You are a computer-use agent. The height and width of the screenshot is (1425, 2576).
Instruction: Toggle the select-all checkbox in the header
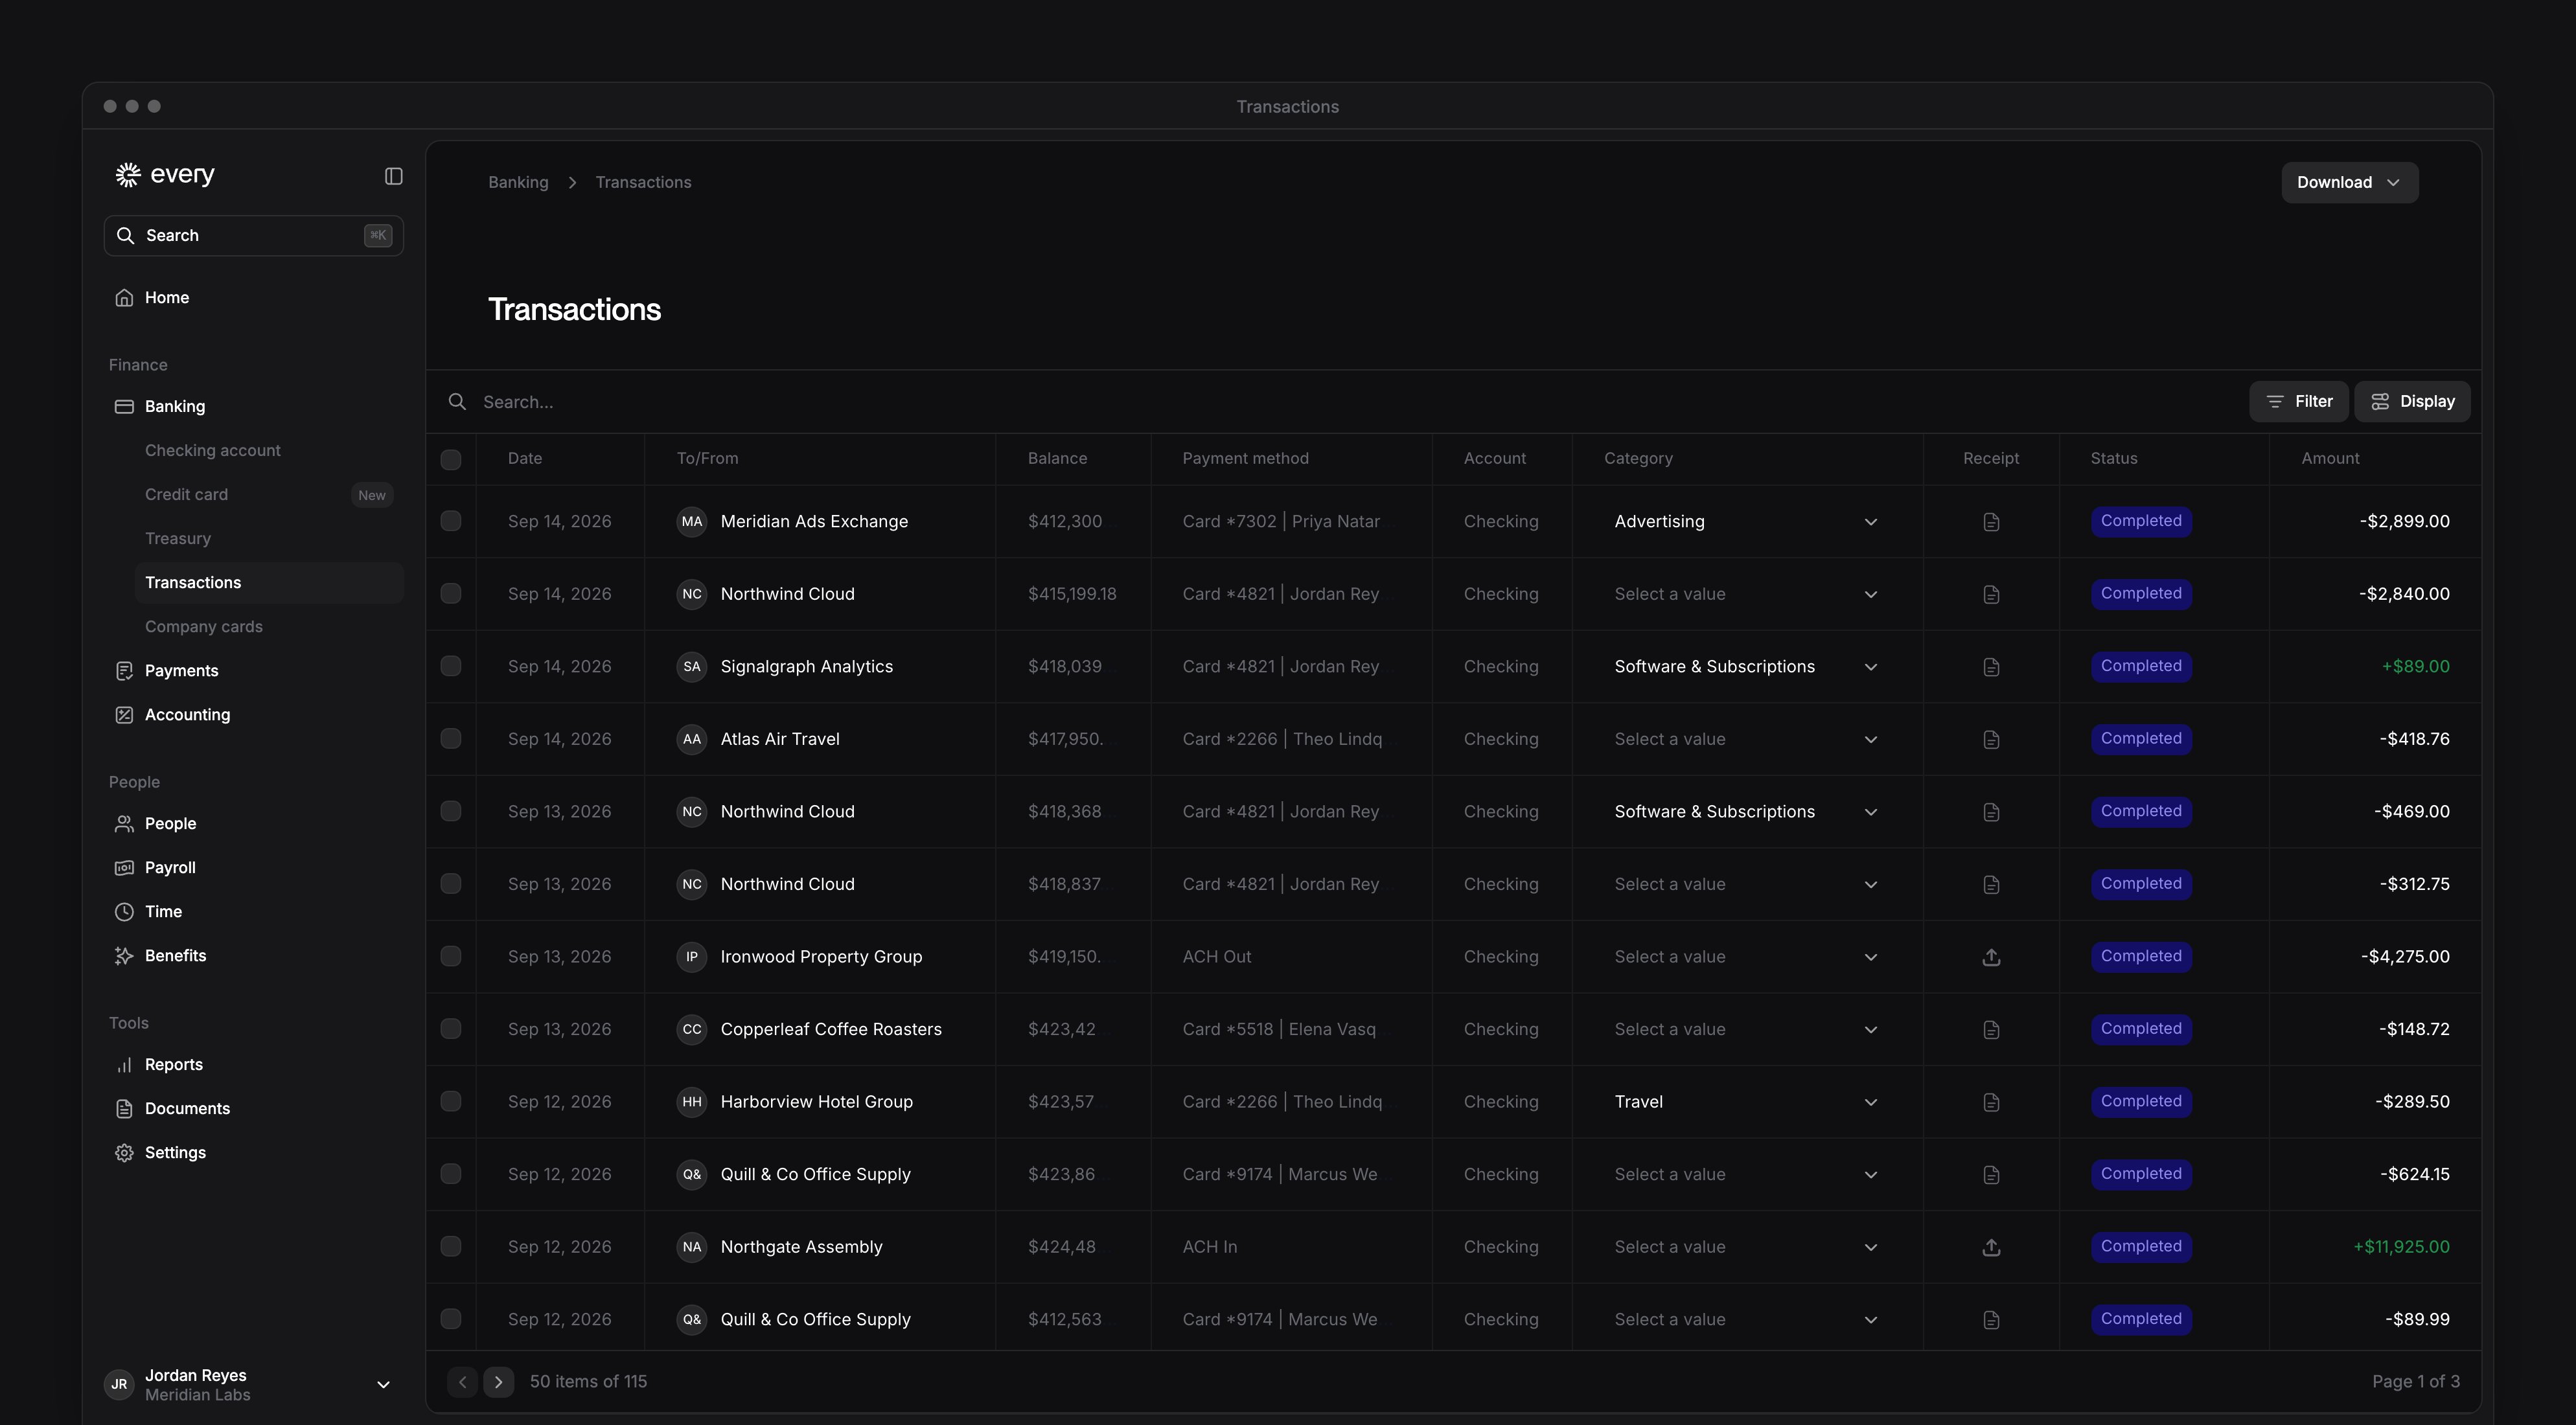coord(451,459)
